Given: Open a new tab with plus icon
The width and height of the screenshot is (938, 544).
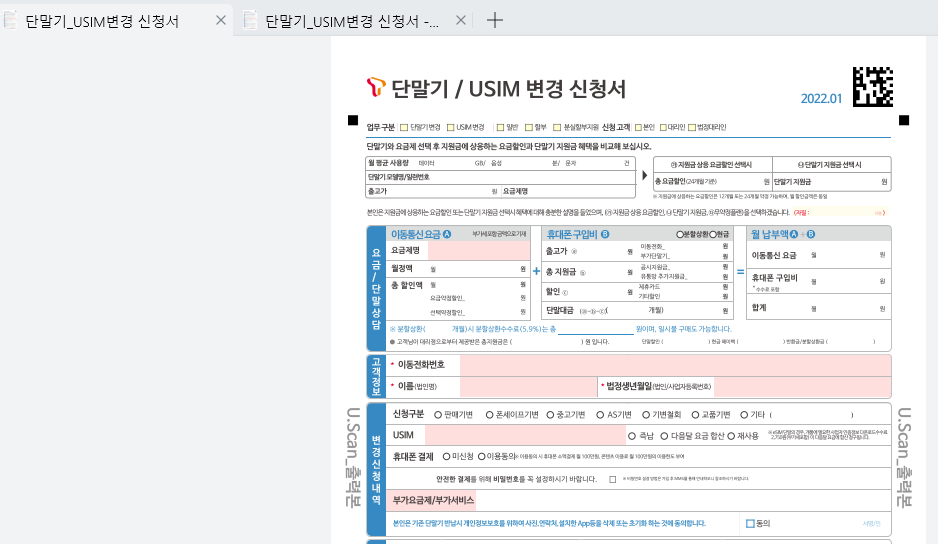Looking at the screenshot, I should (x=495, y=20).
